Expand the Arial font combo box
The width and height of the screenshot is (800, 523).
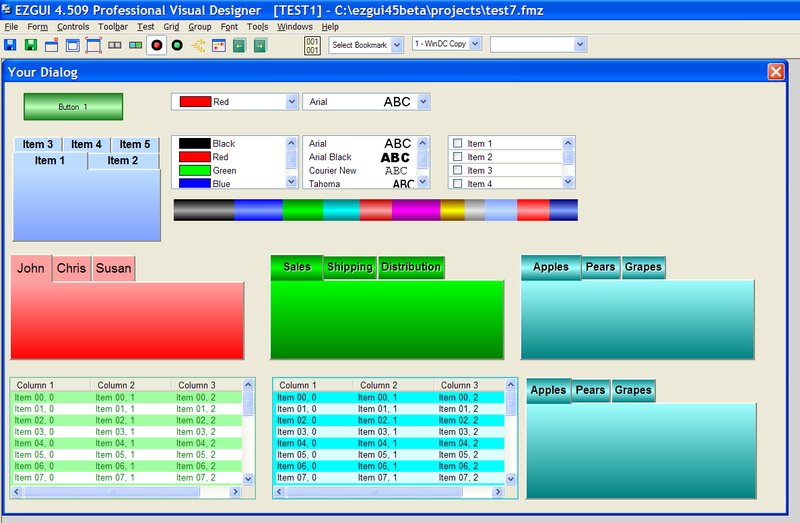(x=423, y=102)
